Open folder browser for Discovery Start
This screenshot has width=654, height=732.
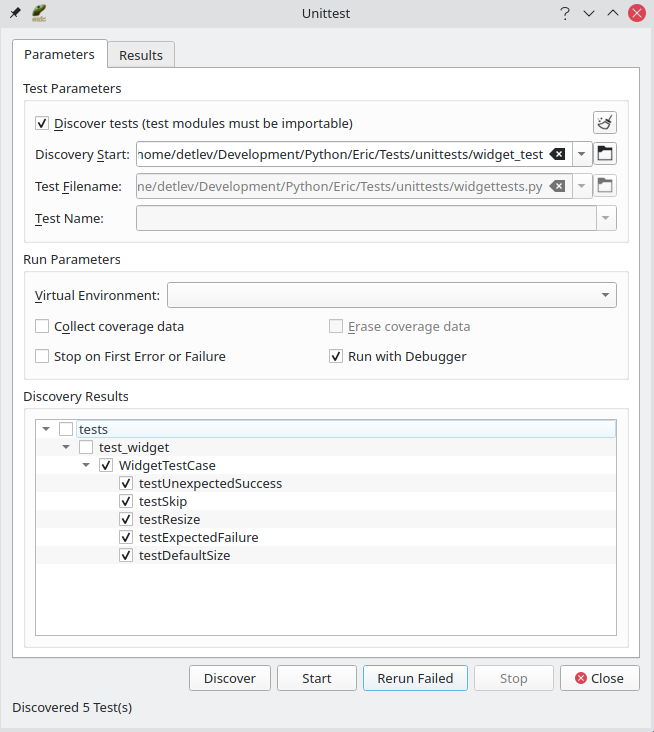(x=605, y=154)
